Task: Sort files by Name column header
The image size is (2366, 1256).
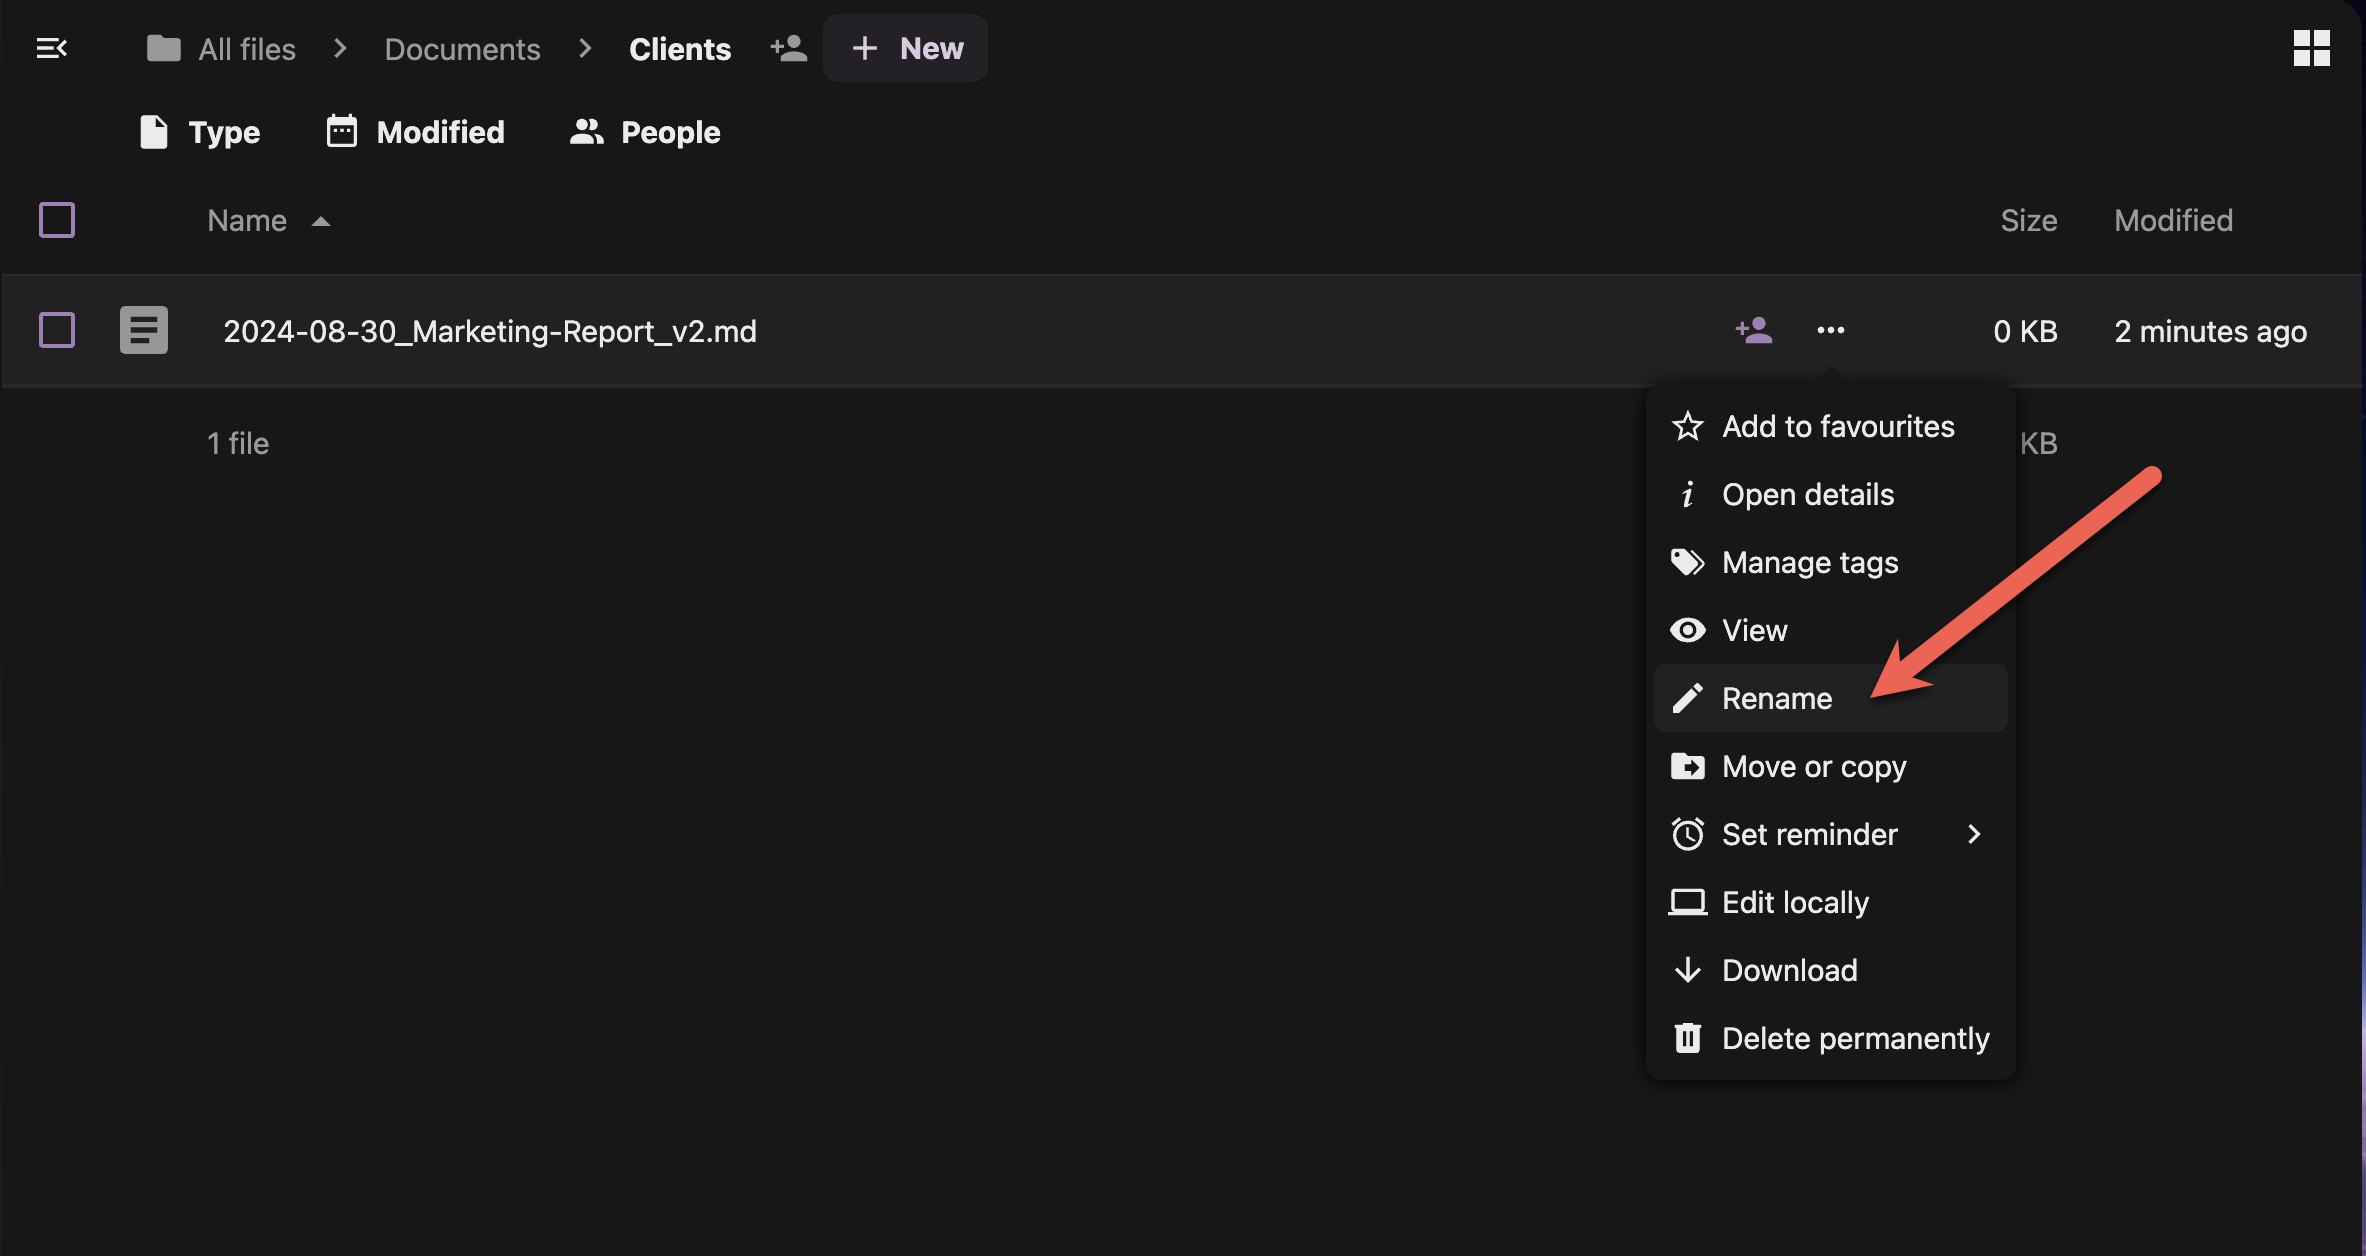Action: (x=247, y=220)
